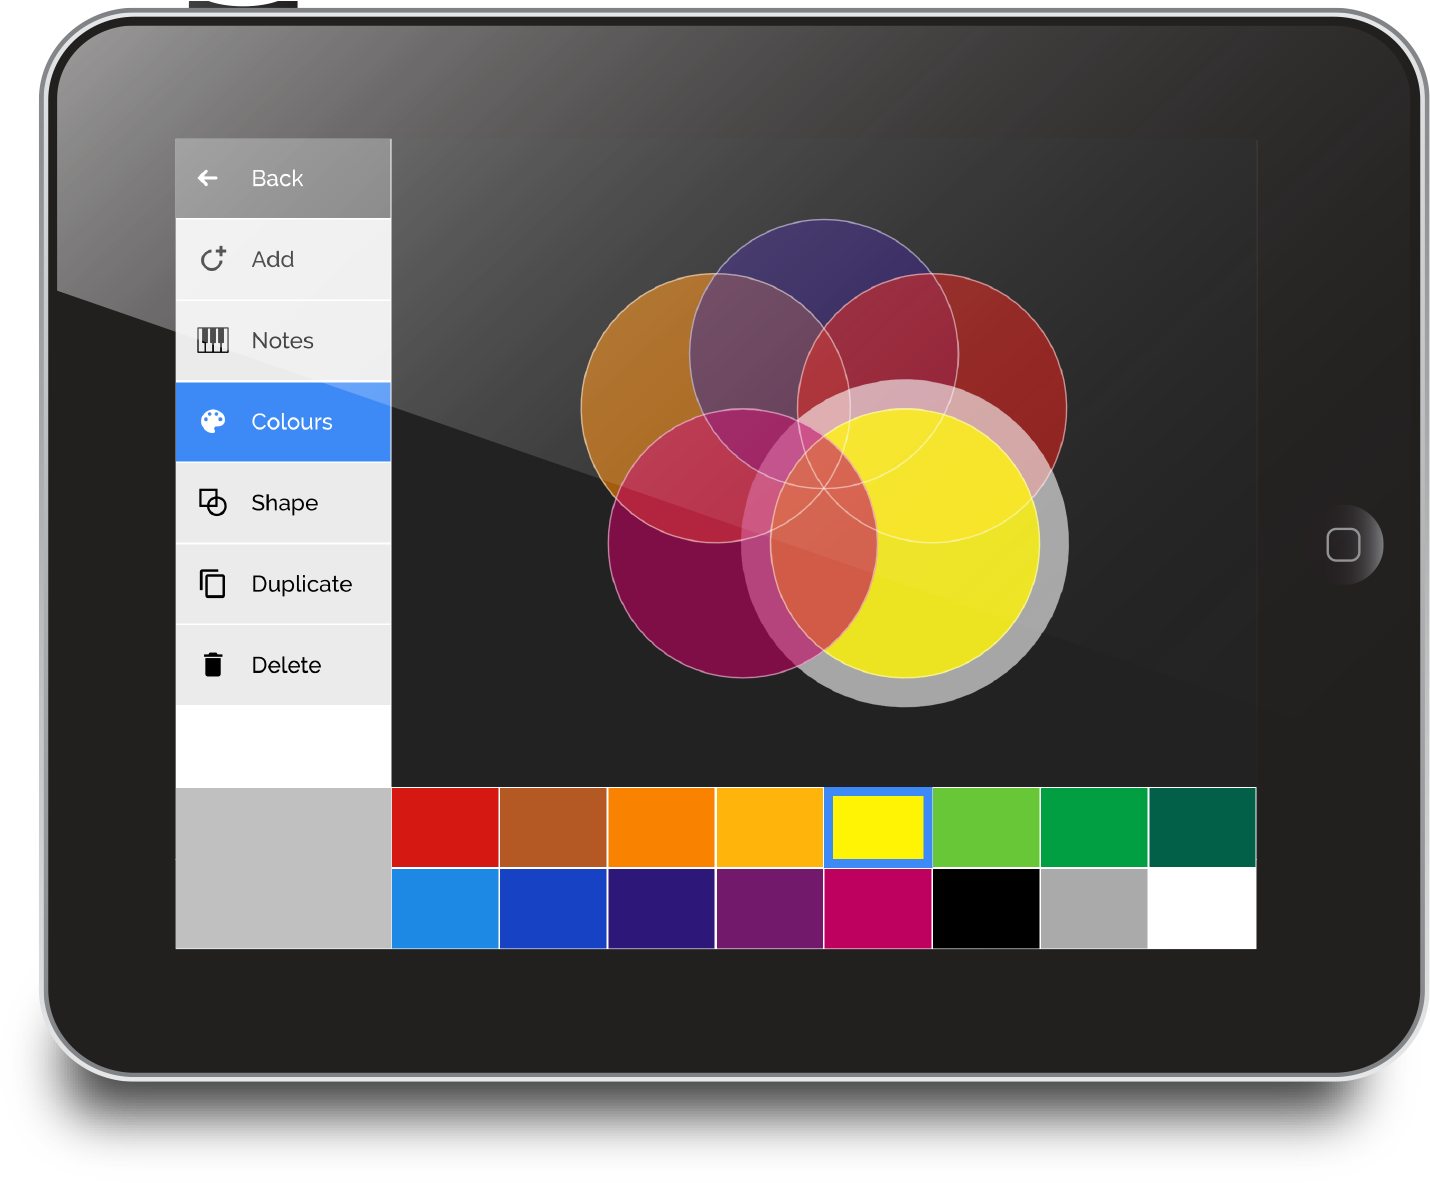Select the Colours menu label
Screen dimensions: 1430x1183
(x=292, y=421)
